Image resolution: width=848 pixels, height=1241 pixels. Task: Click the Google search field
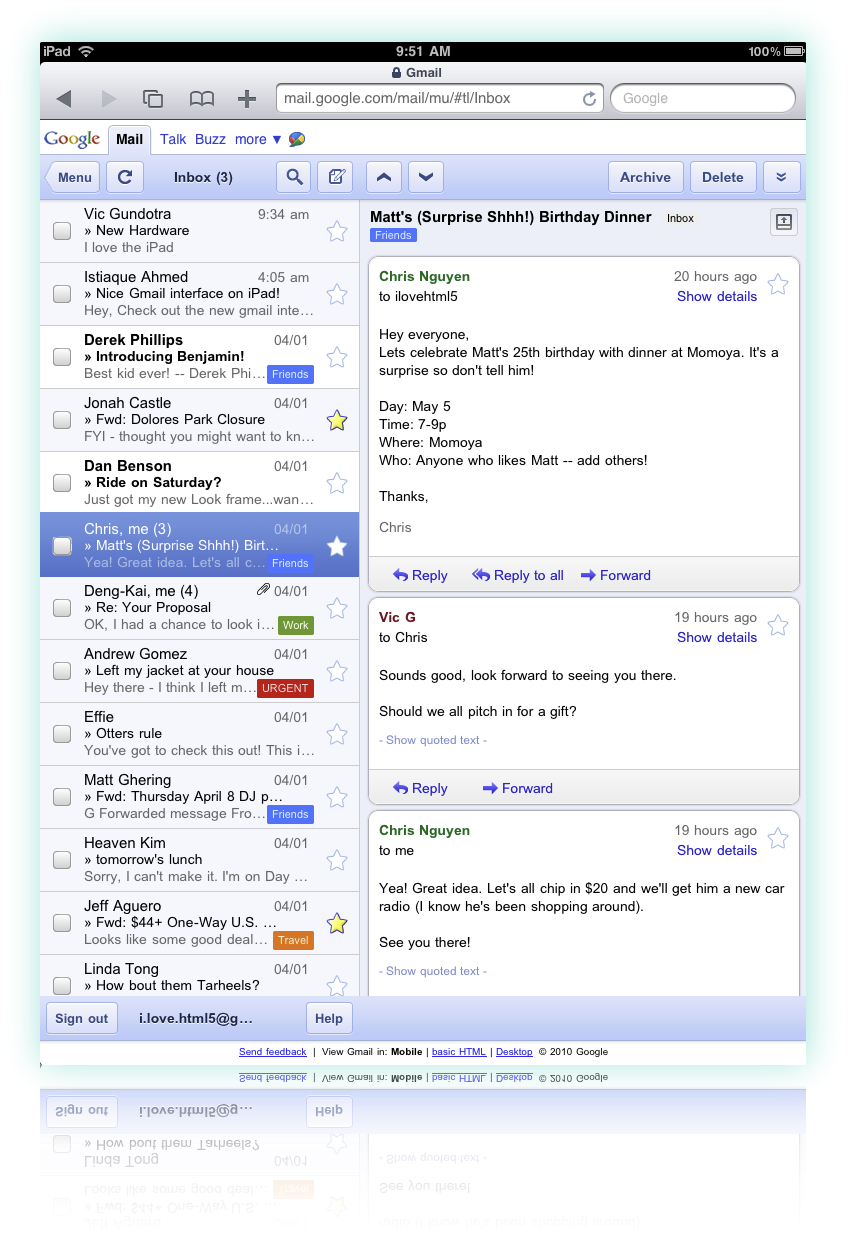pos(703,98)
